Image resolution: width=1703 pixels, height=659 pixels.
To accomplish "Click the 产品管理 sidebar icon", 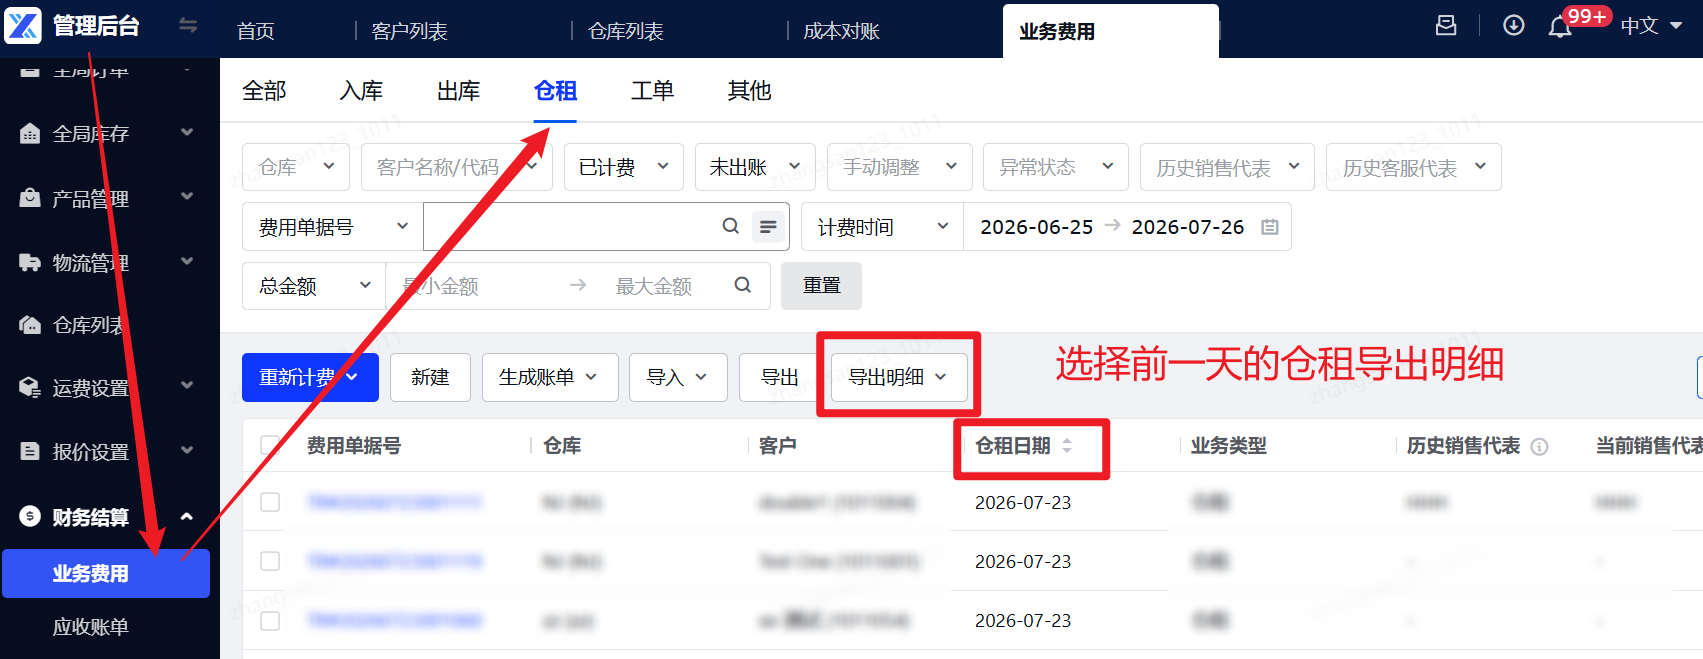I will 30,198.
